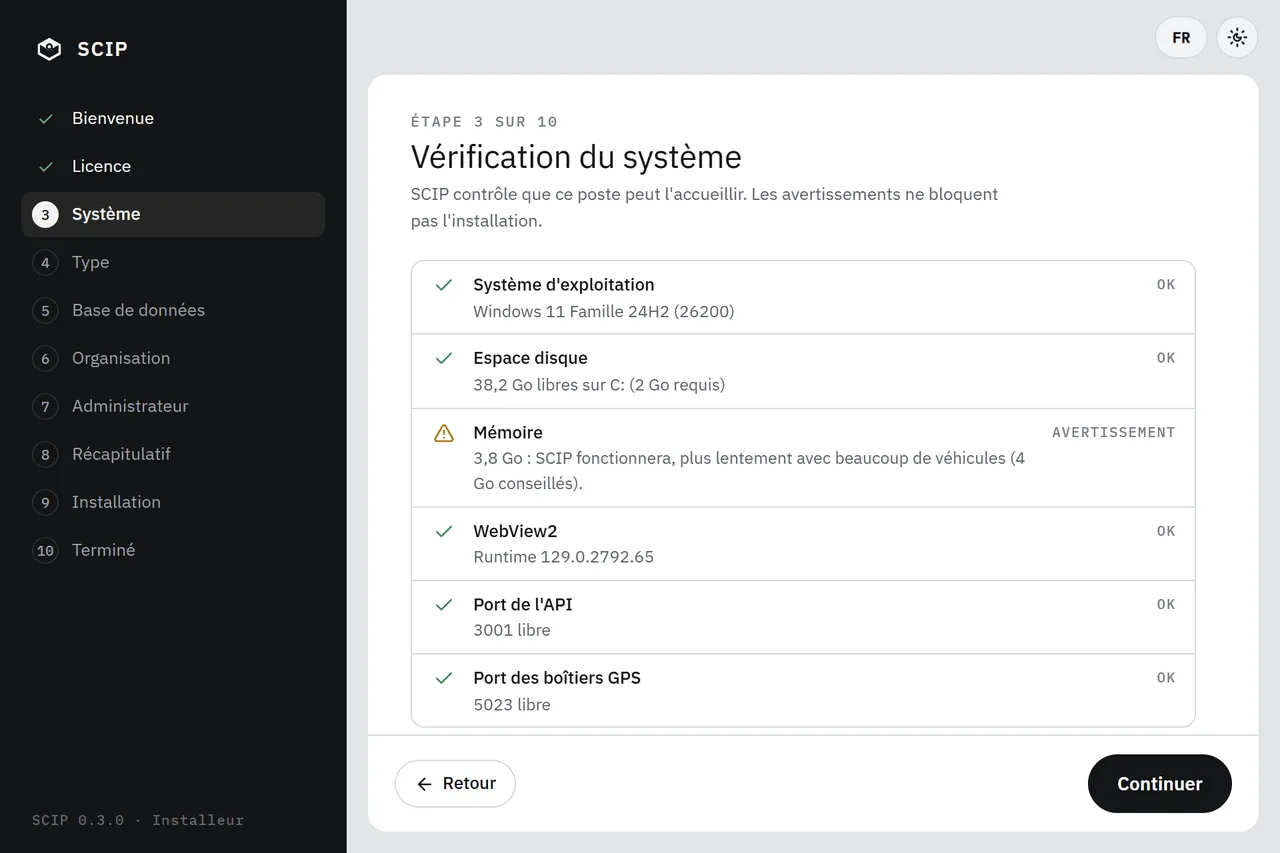
Task: Click the SCIP 0.3.0 Installeur footer text
Action: [x=138, y=820]
